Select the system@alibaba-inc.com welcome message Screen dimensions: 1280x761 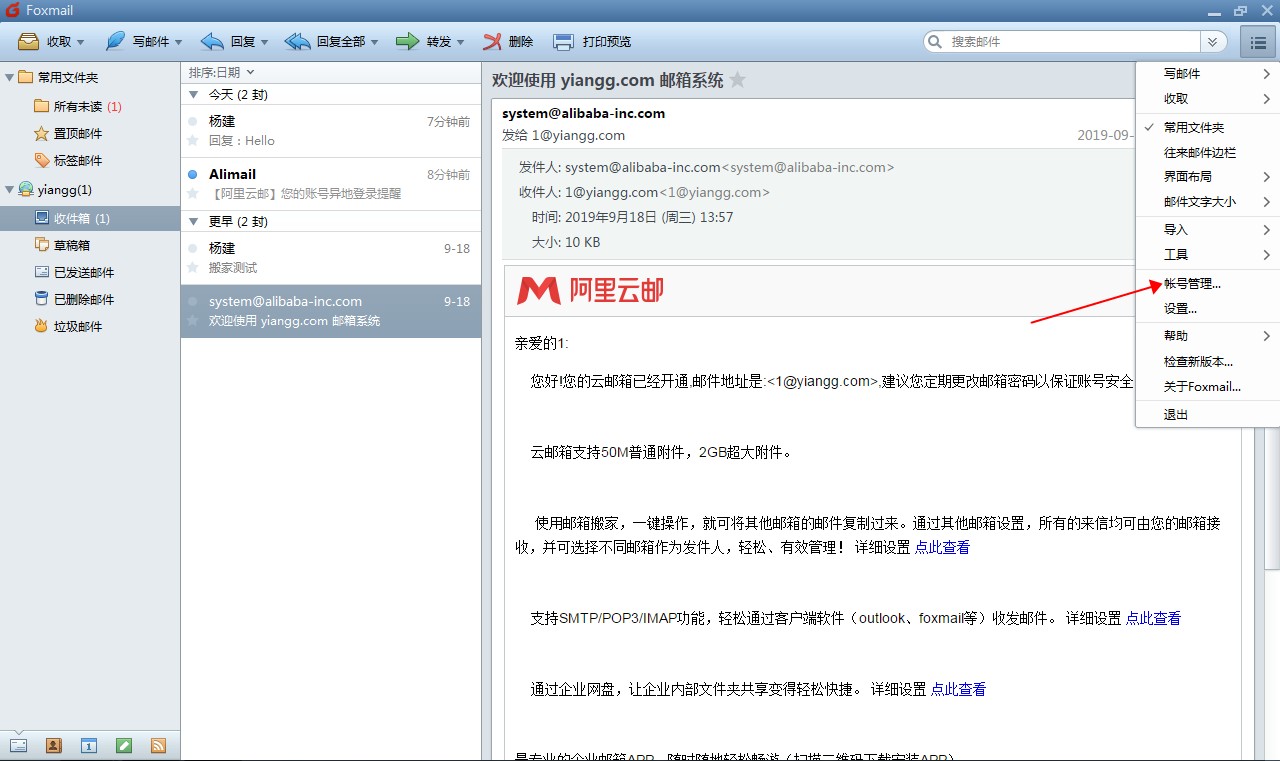pyautogui.click(x=331, y=311)
